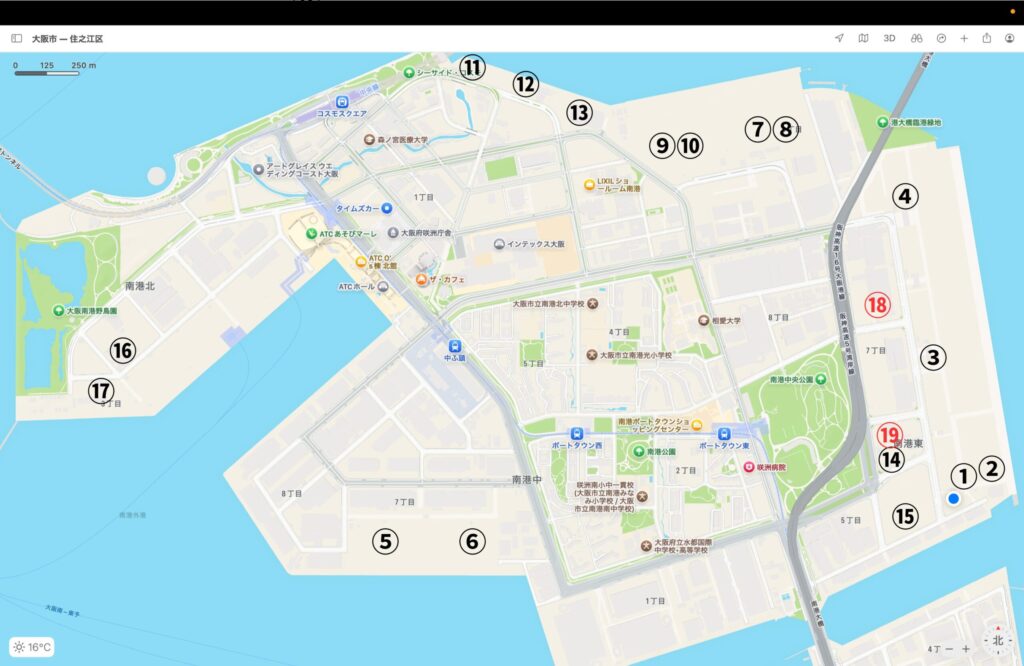Click the directions route icon
Viewport: 1024px width, 666px height.
coord(940,38)
